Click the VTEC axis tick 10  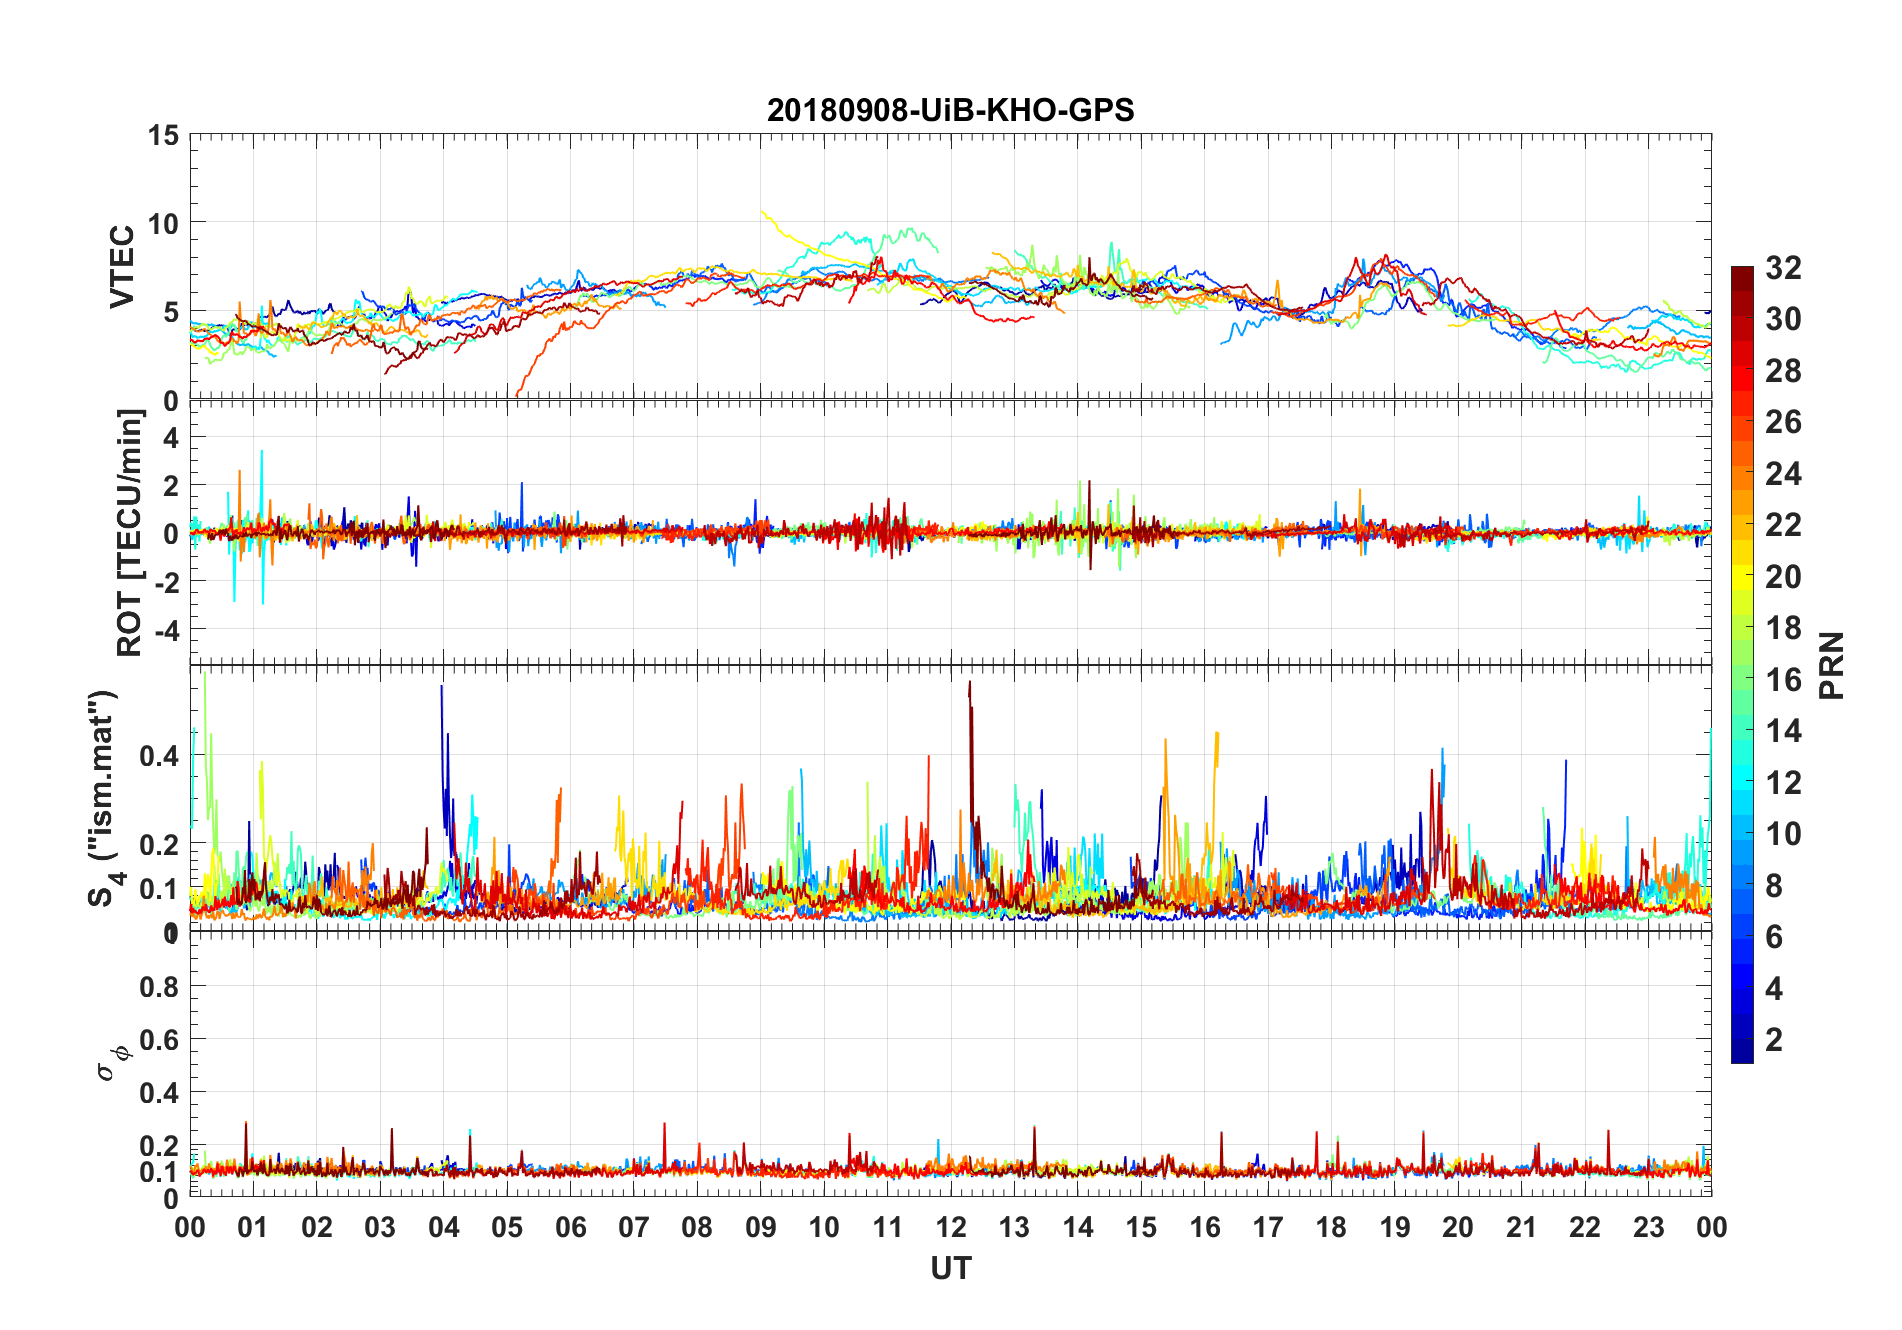[163, 223]
